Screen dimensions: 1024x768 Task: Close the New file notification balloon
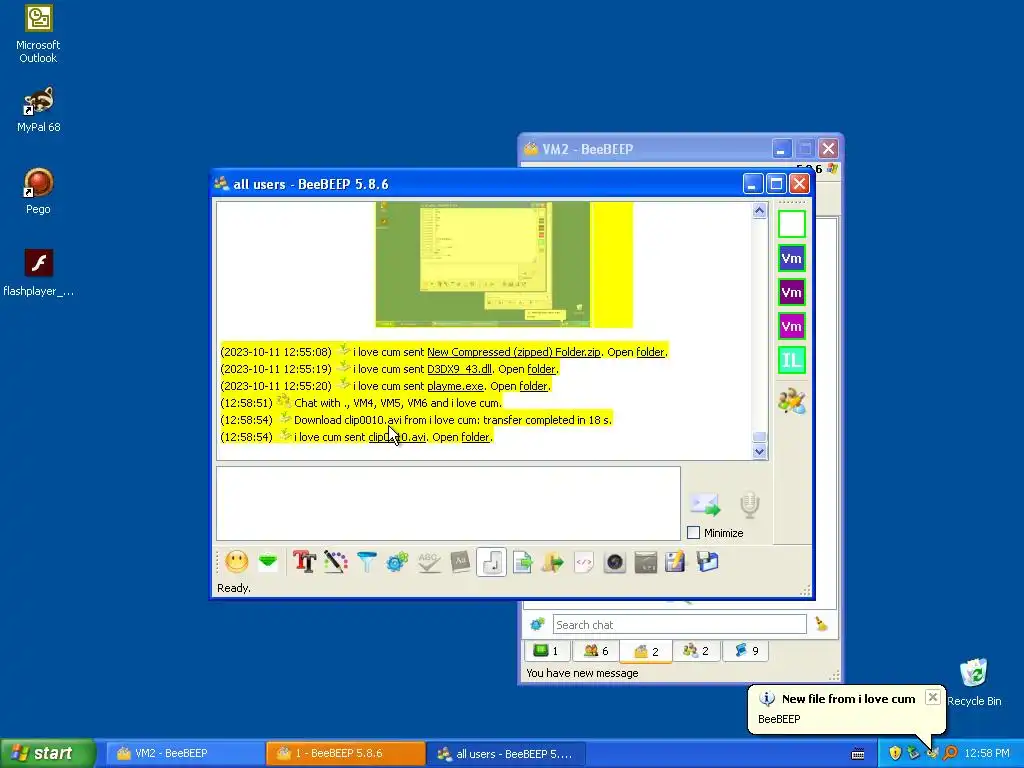pyautogui.click(x=933, y=697)
